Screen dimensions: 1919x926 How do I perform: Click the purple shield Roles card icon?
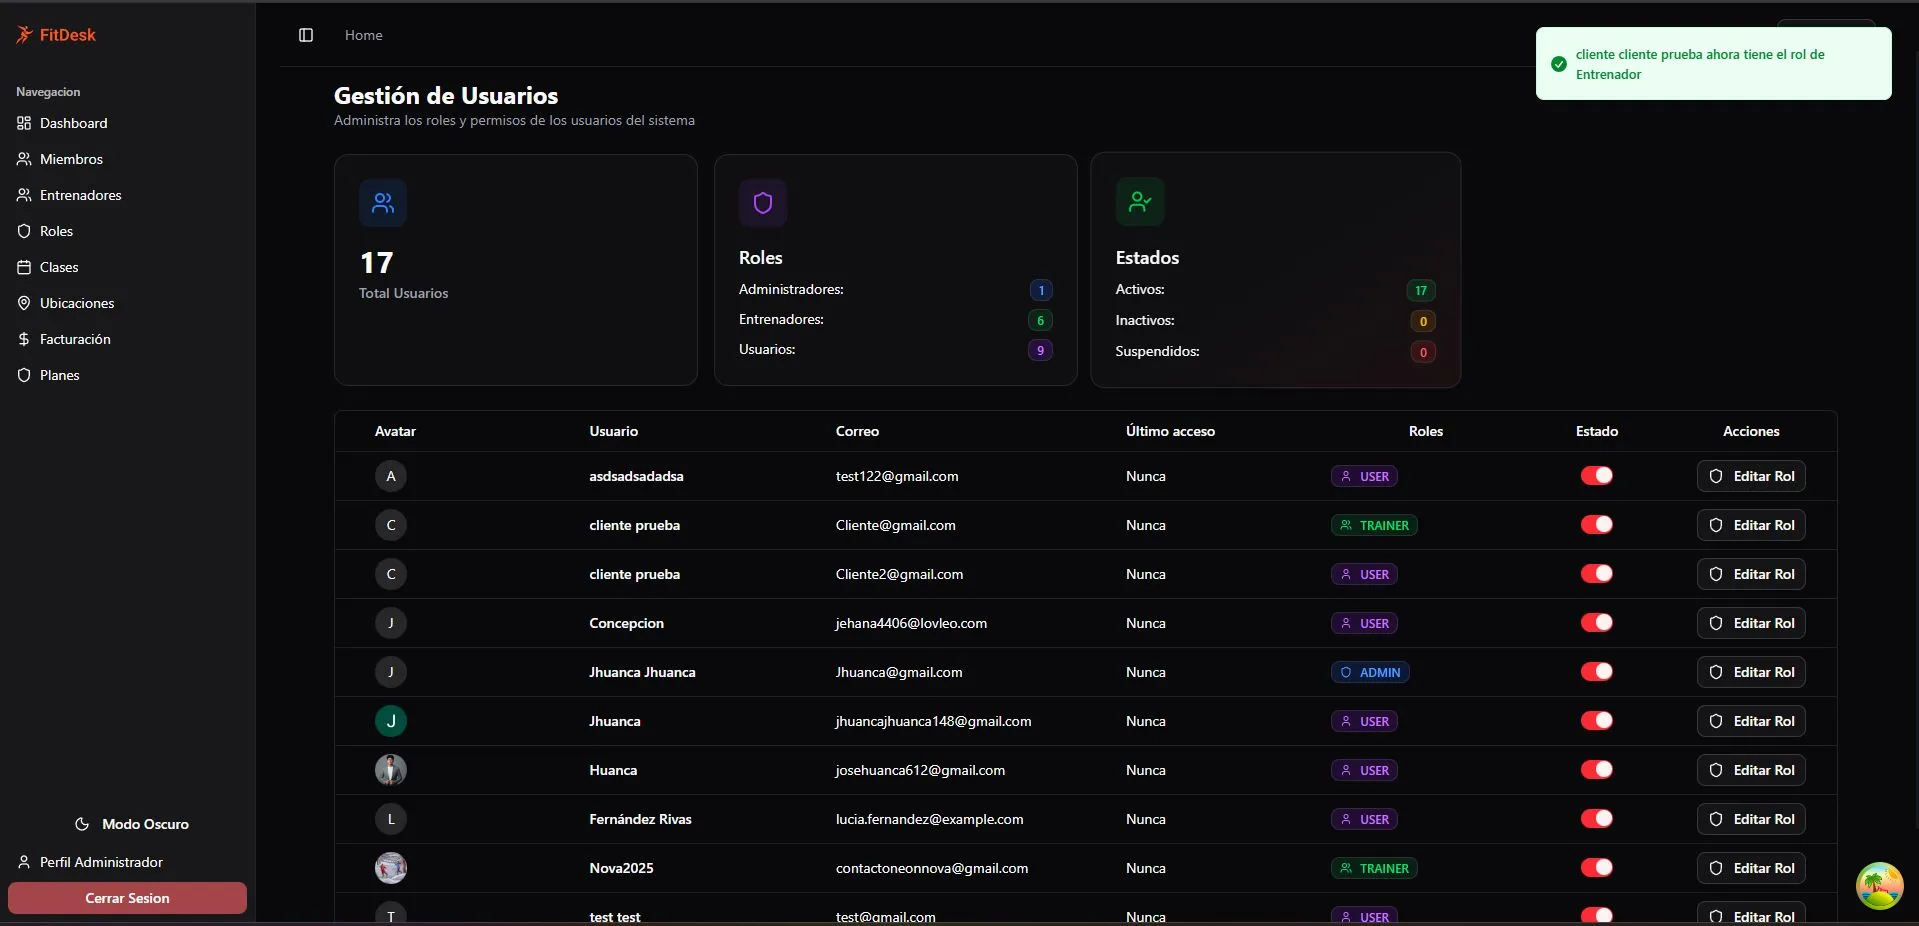(763, 203)
